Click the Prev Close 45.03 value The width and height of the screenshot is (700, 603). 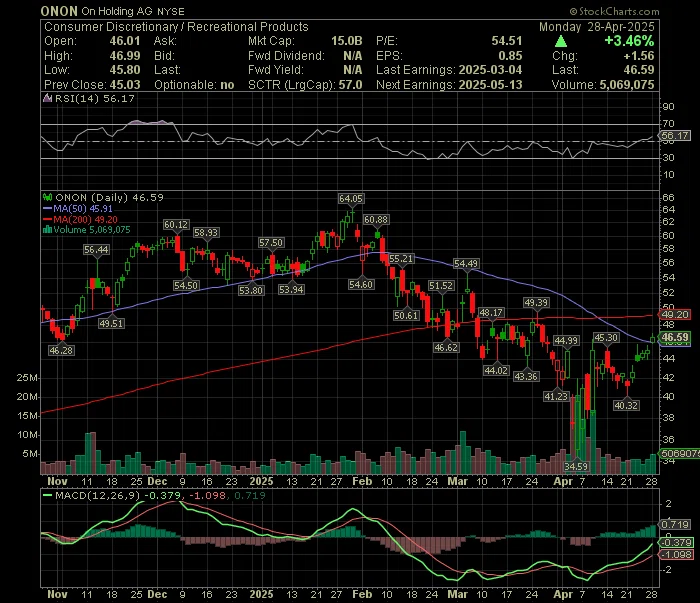click(125, 85)
